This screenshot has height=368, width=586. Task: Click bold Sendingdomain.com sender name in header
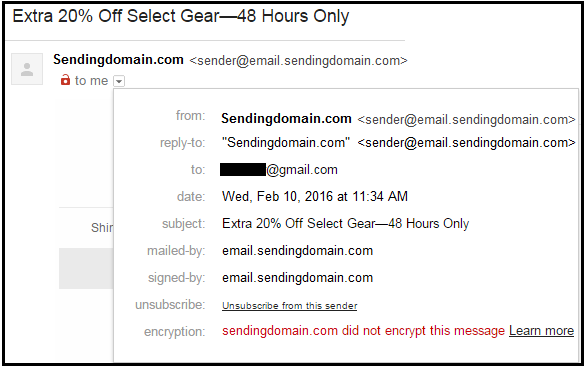coord(118,60)
